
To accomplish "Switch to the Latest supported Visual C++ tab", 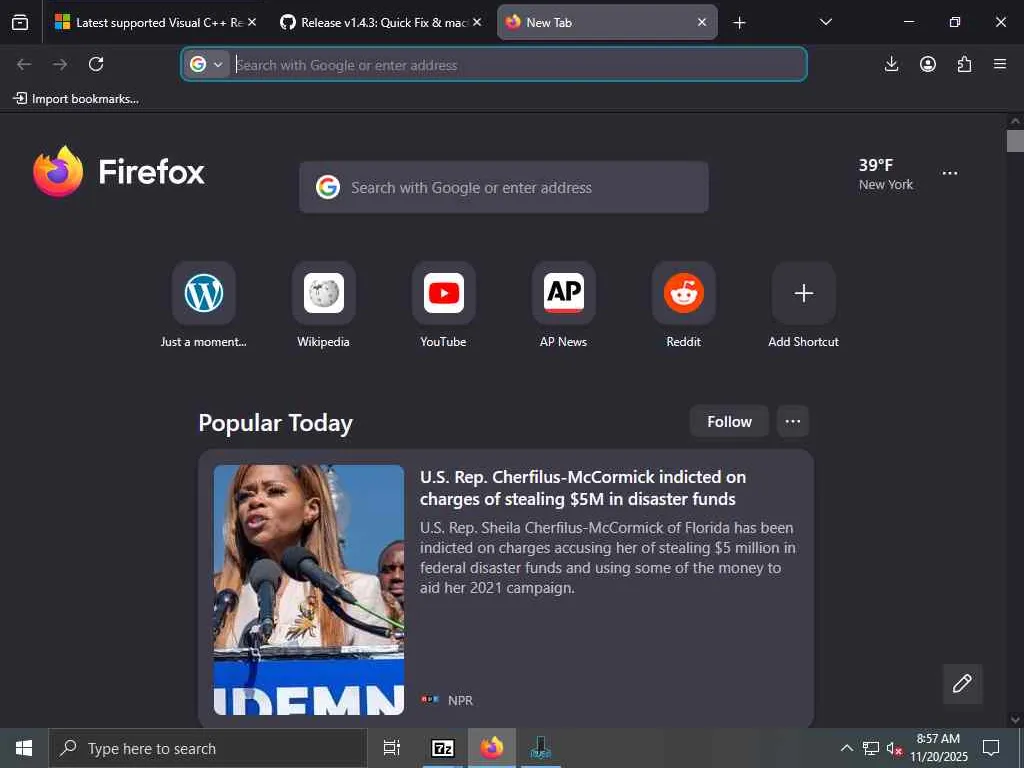I will [x=155, y=22].
